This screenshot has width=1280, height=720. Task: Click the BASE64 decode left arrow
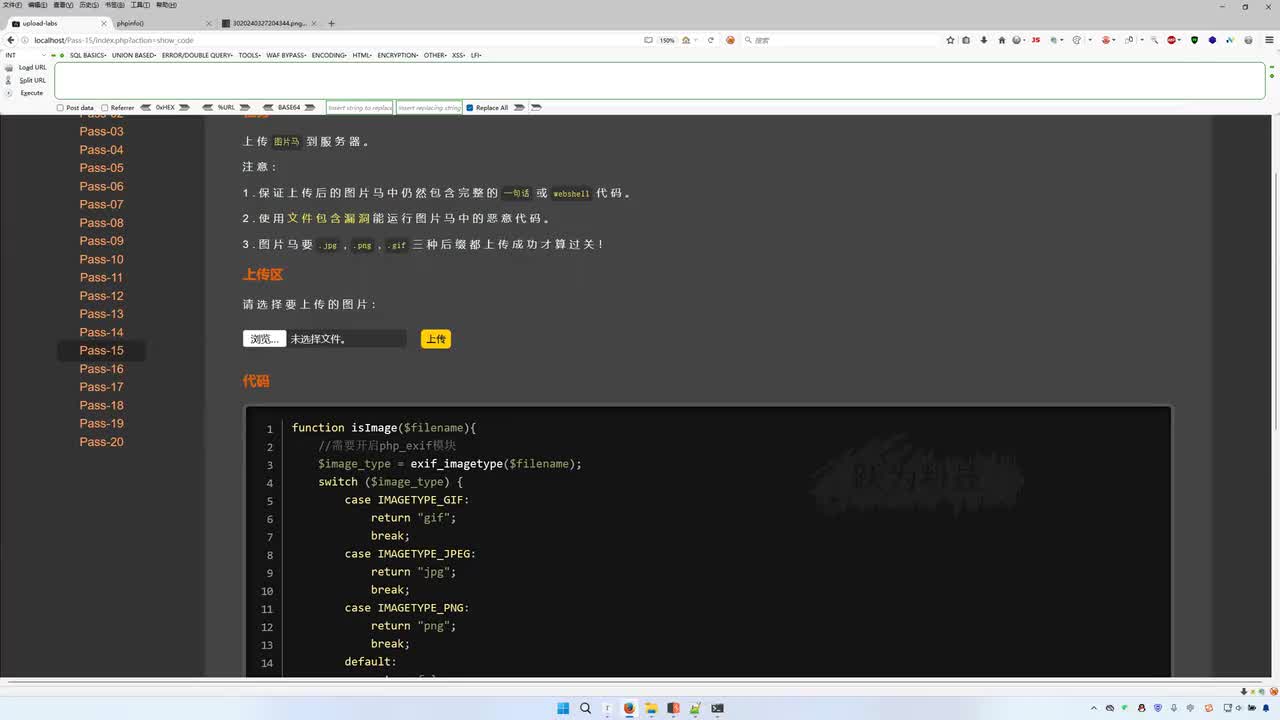point(269,108)
